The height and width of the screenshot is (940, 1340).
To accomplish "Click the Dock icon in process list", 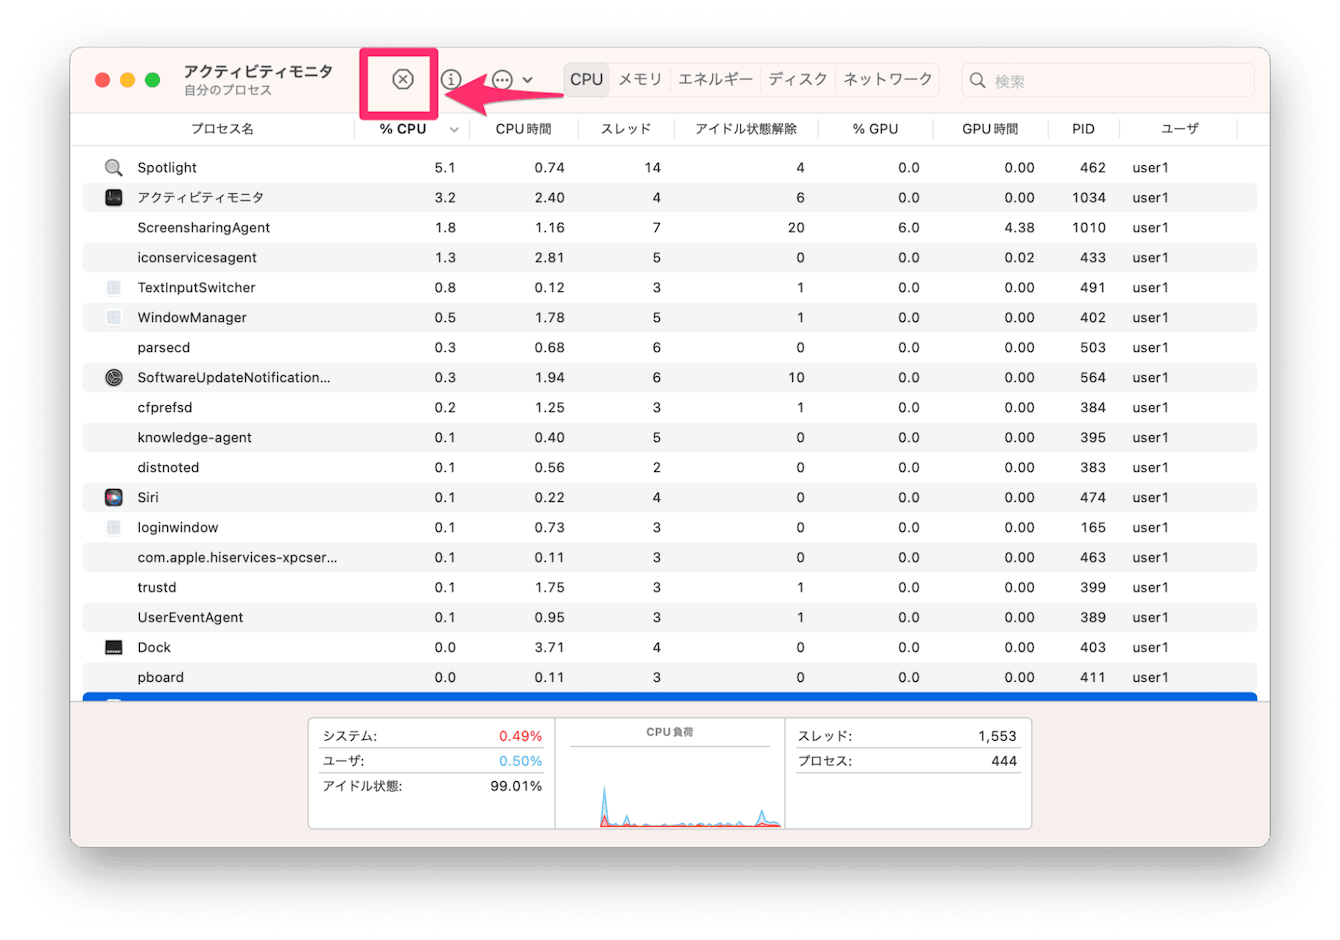I will [114, 648].
